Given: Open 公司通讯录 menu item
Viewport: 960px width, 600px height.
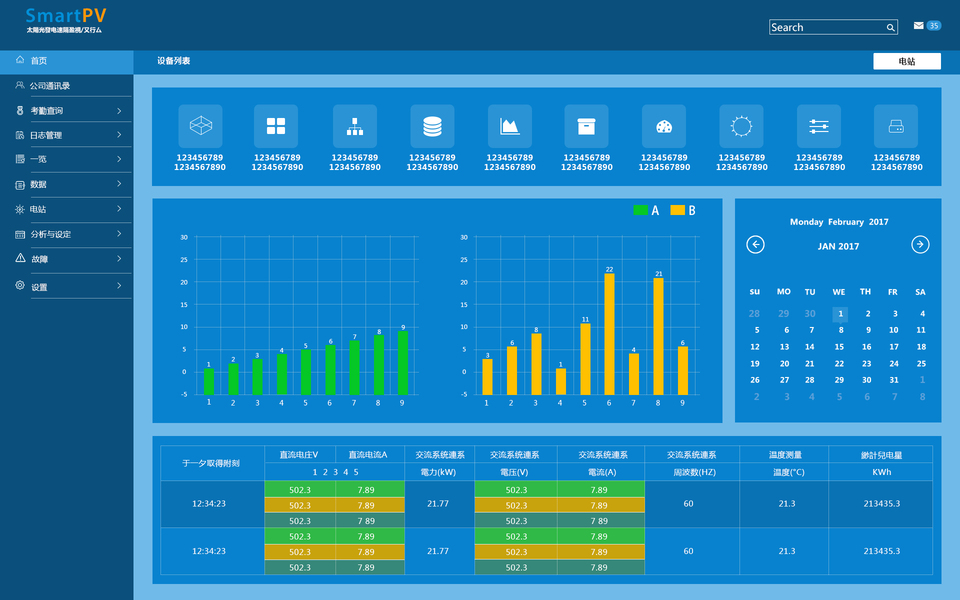Looking at the screenshot, I should tap(50, 86).
